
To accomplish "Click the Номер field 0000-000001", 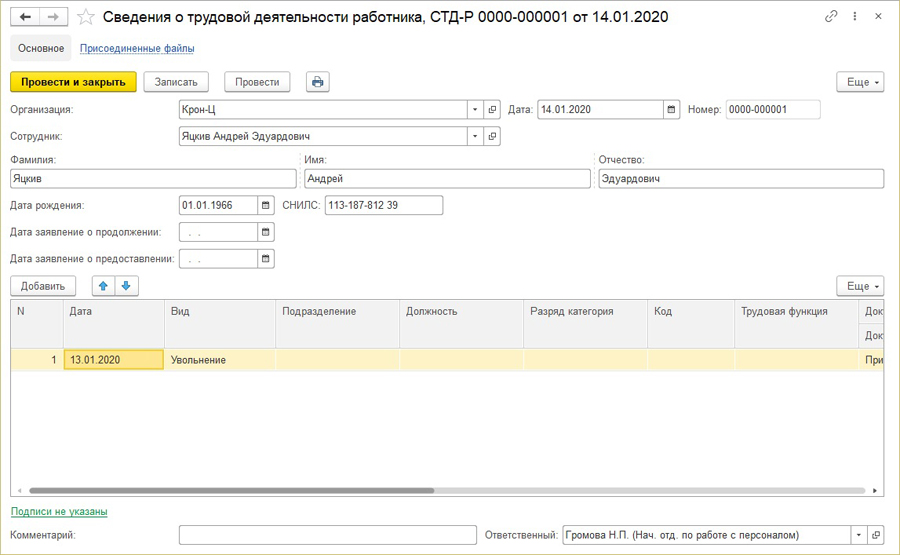I will point(773,109).
